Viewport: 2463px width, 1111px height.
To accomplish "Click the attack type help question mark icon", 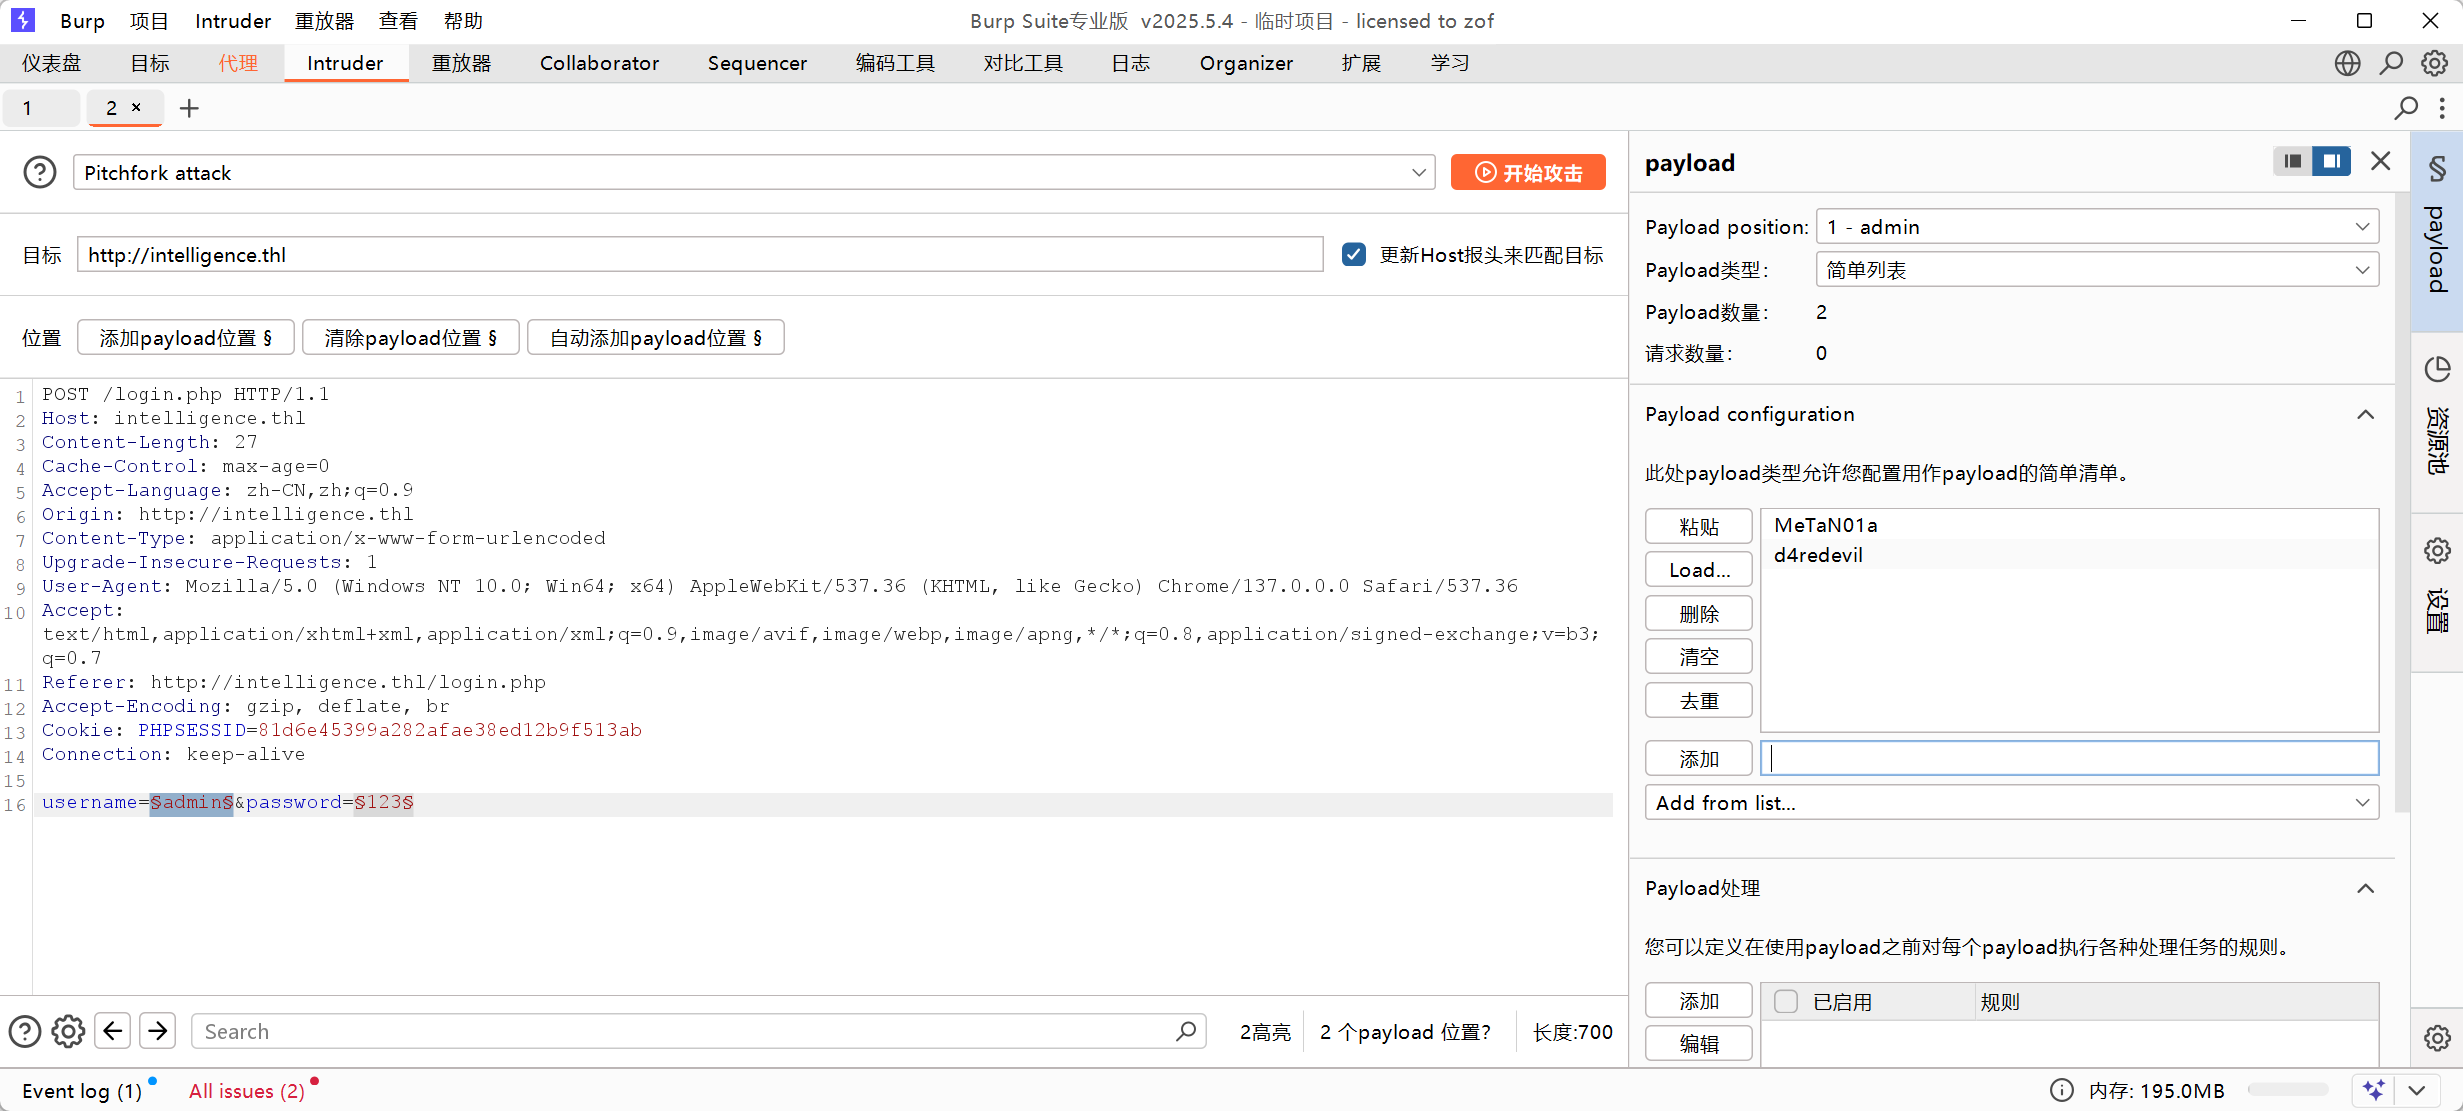I will click(40, 173).
